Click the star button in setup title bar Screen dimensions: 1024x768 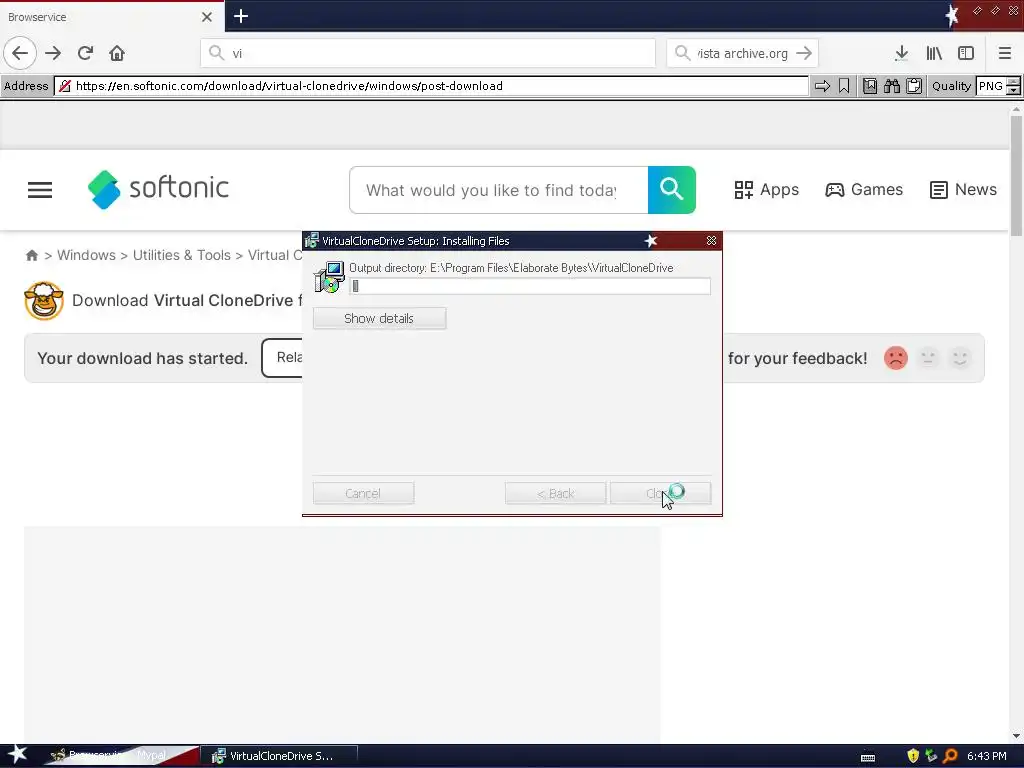tap(650, 241)
